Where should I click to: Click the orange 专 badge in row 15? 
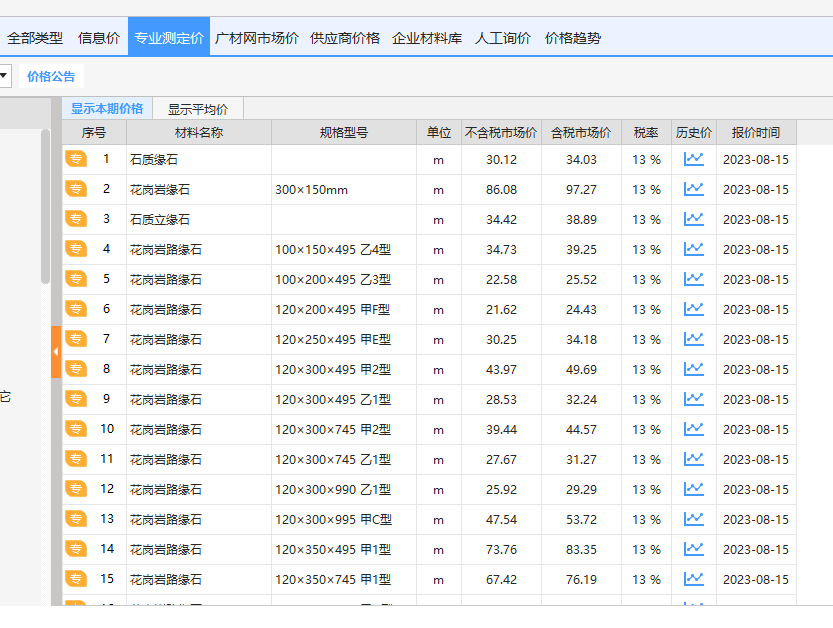point(76,579)
